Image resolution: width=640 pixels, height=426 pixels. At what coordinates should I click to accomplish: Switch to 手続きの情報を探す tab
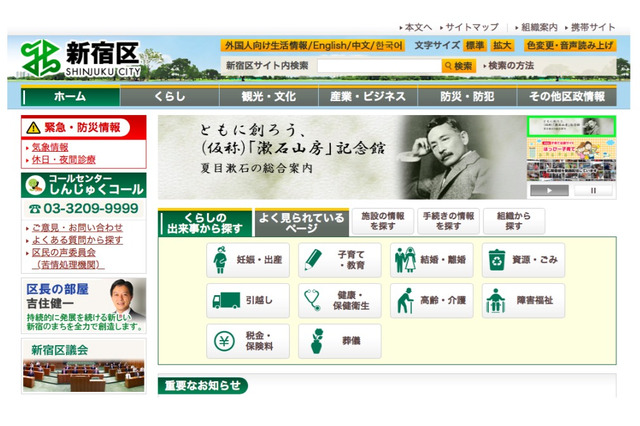point(448,221)
